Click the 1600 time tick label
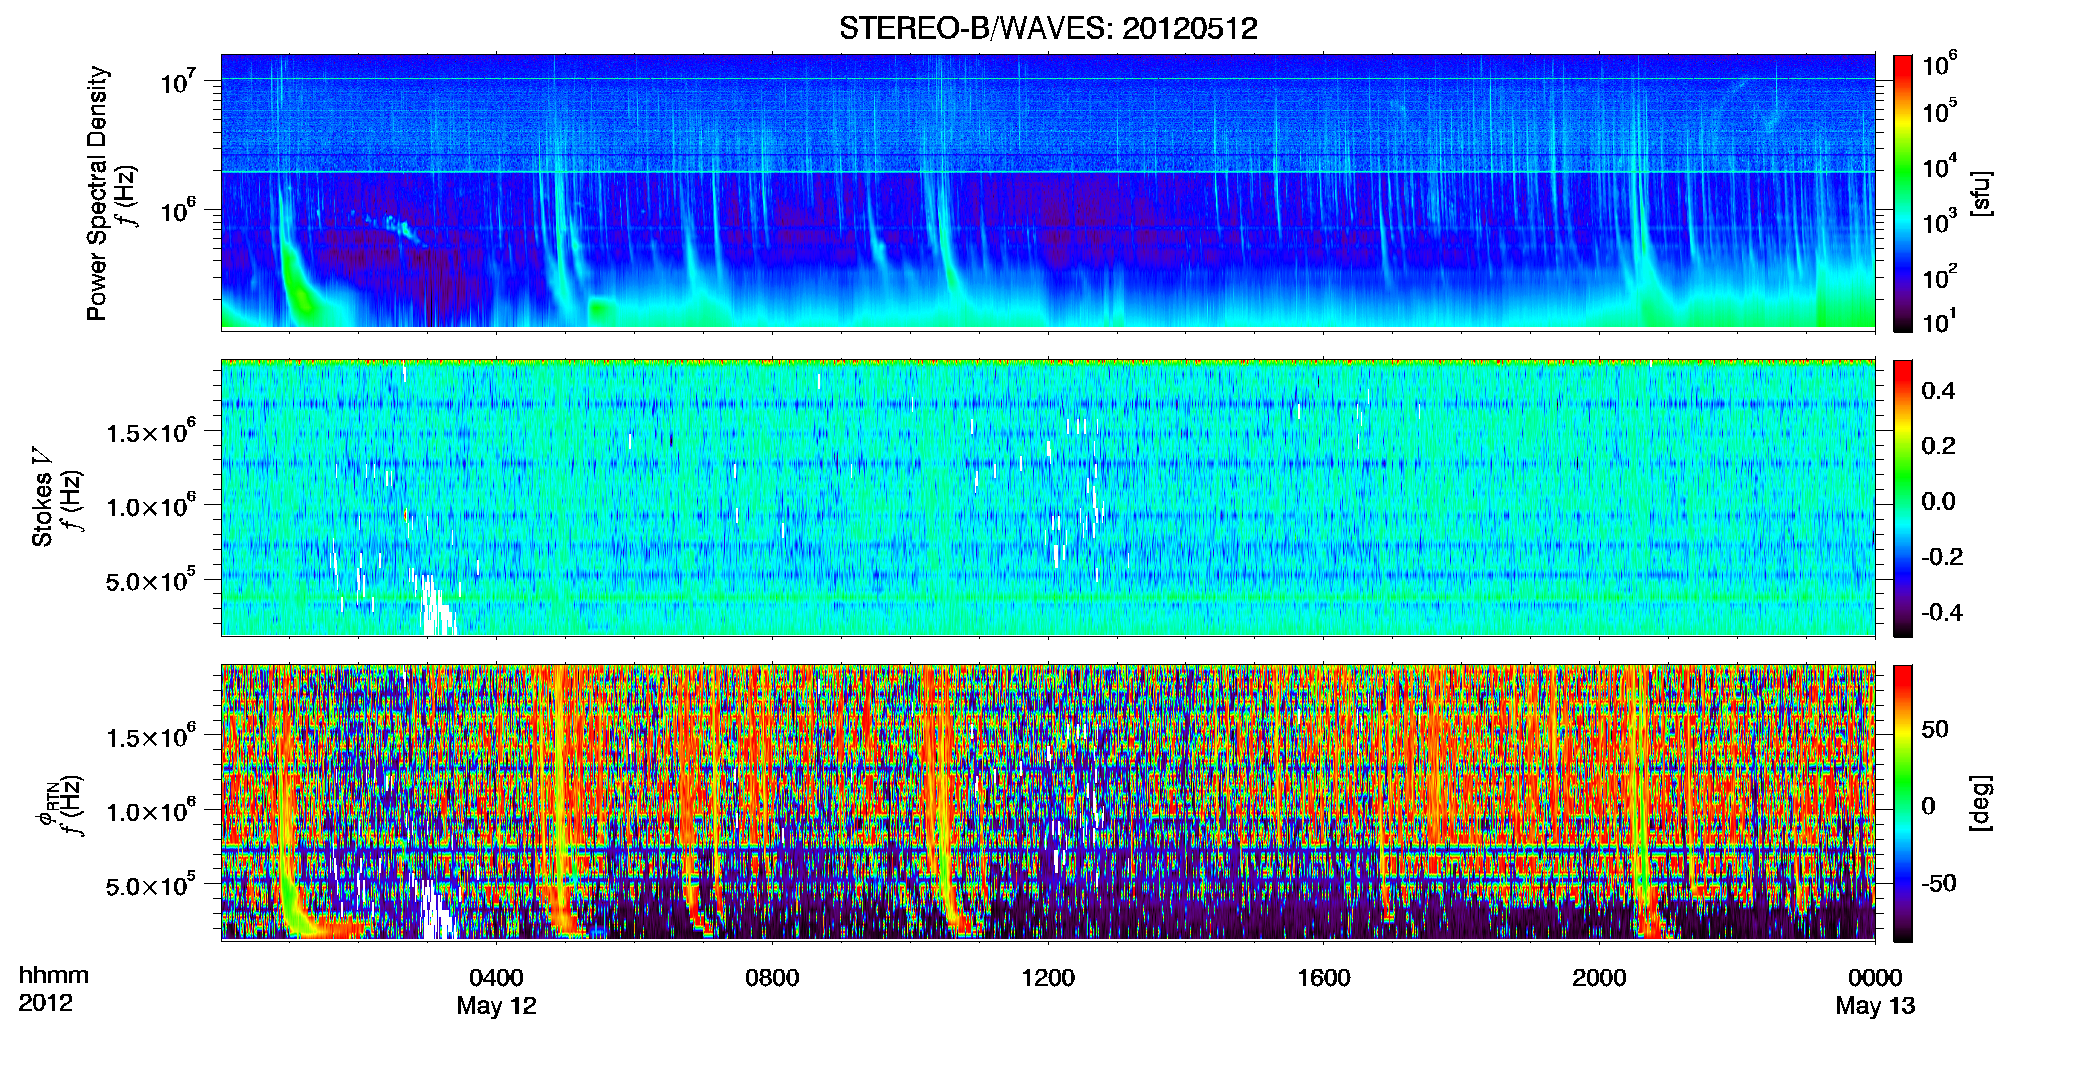 tap(1324, 978)
